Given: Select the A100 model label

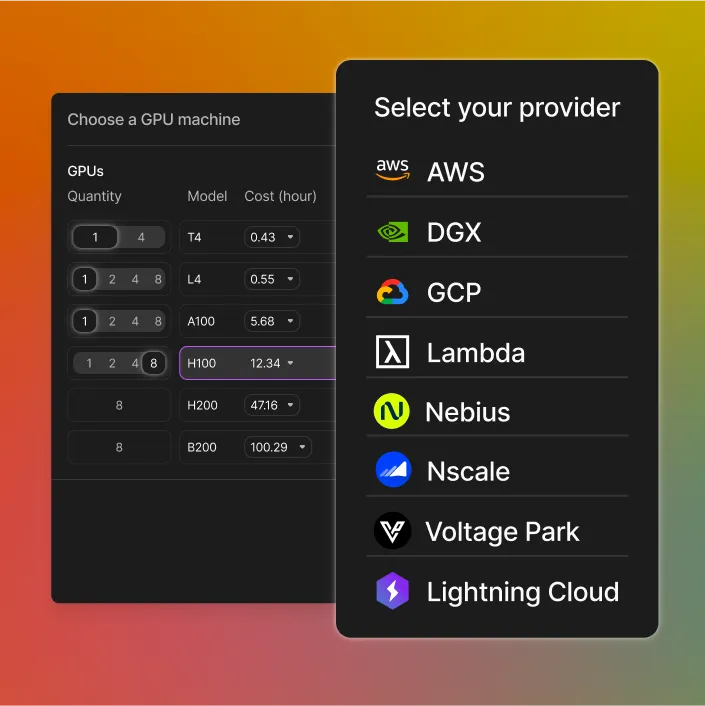Looking at the screenshot, I should point(201,321).
